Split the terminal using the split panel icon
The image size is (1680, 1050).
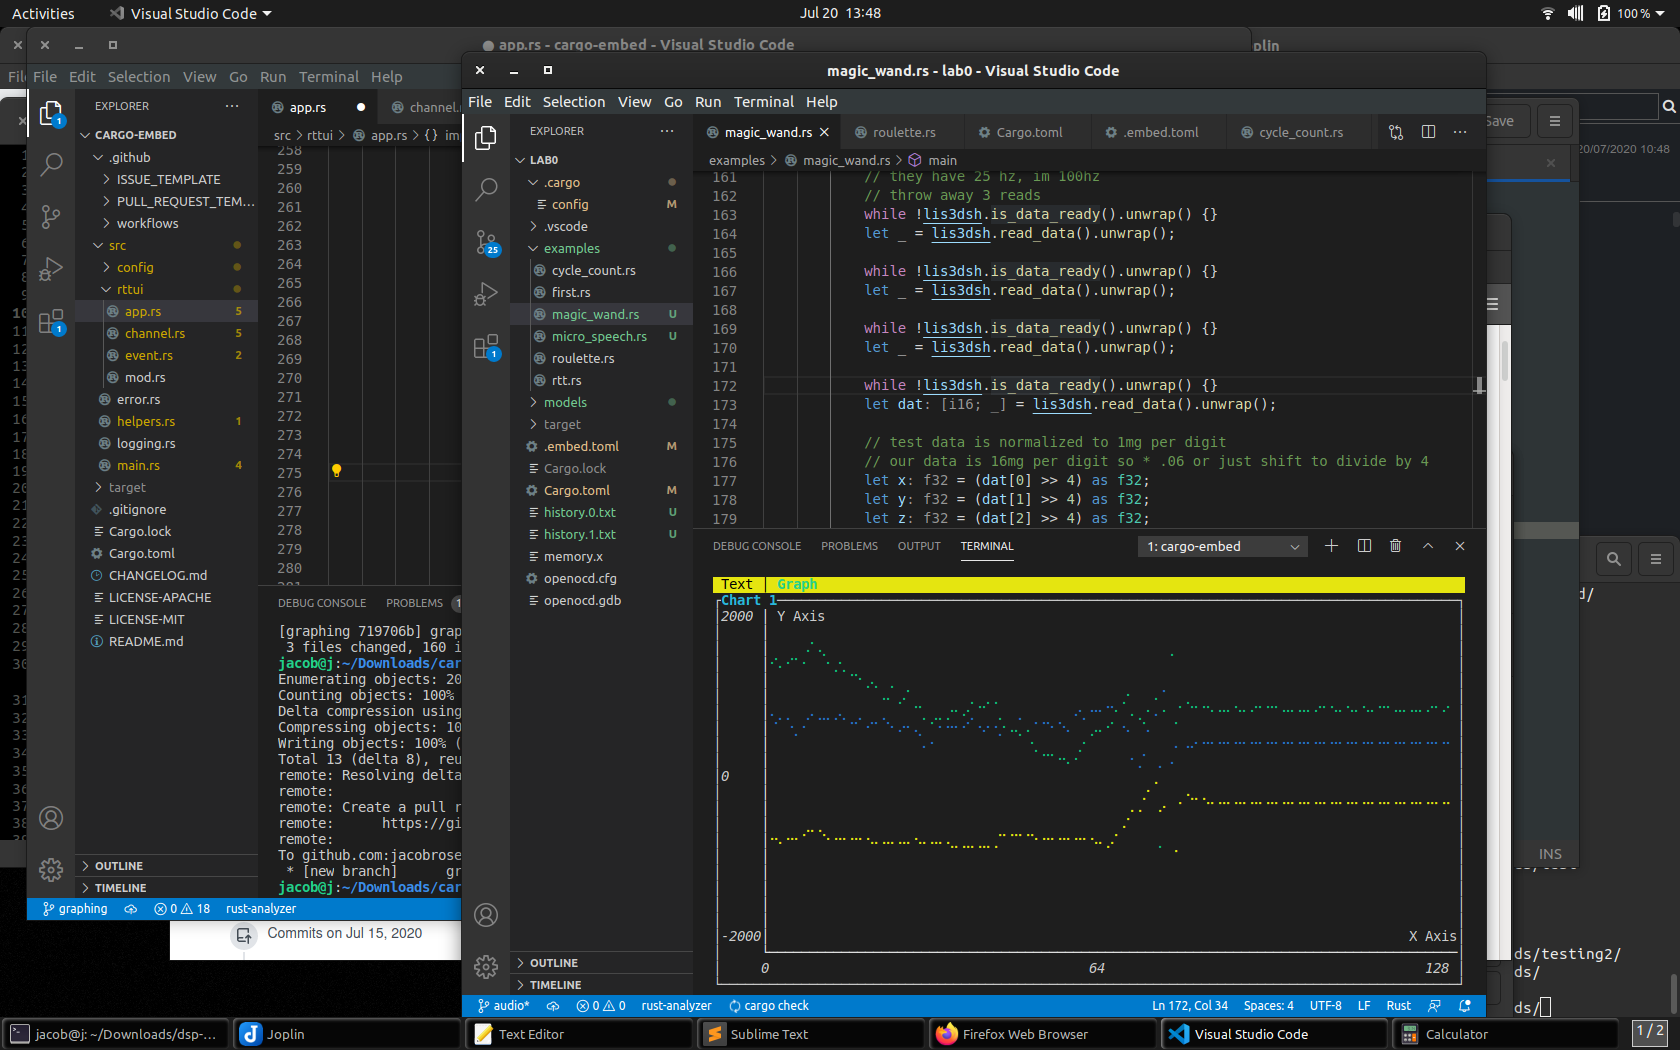click(x=1363, y=546)
